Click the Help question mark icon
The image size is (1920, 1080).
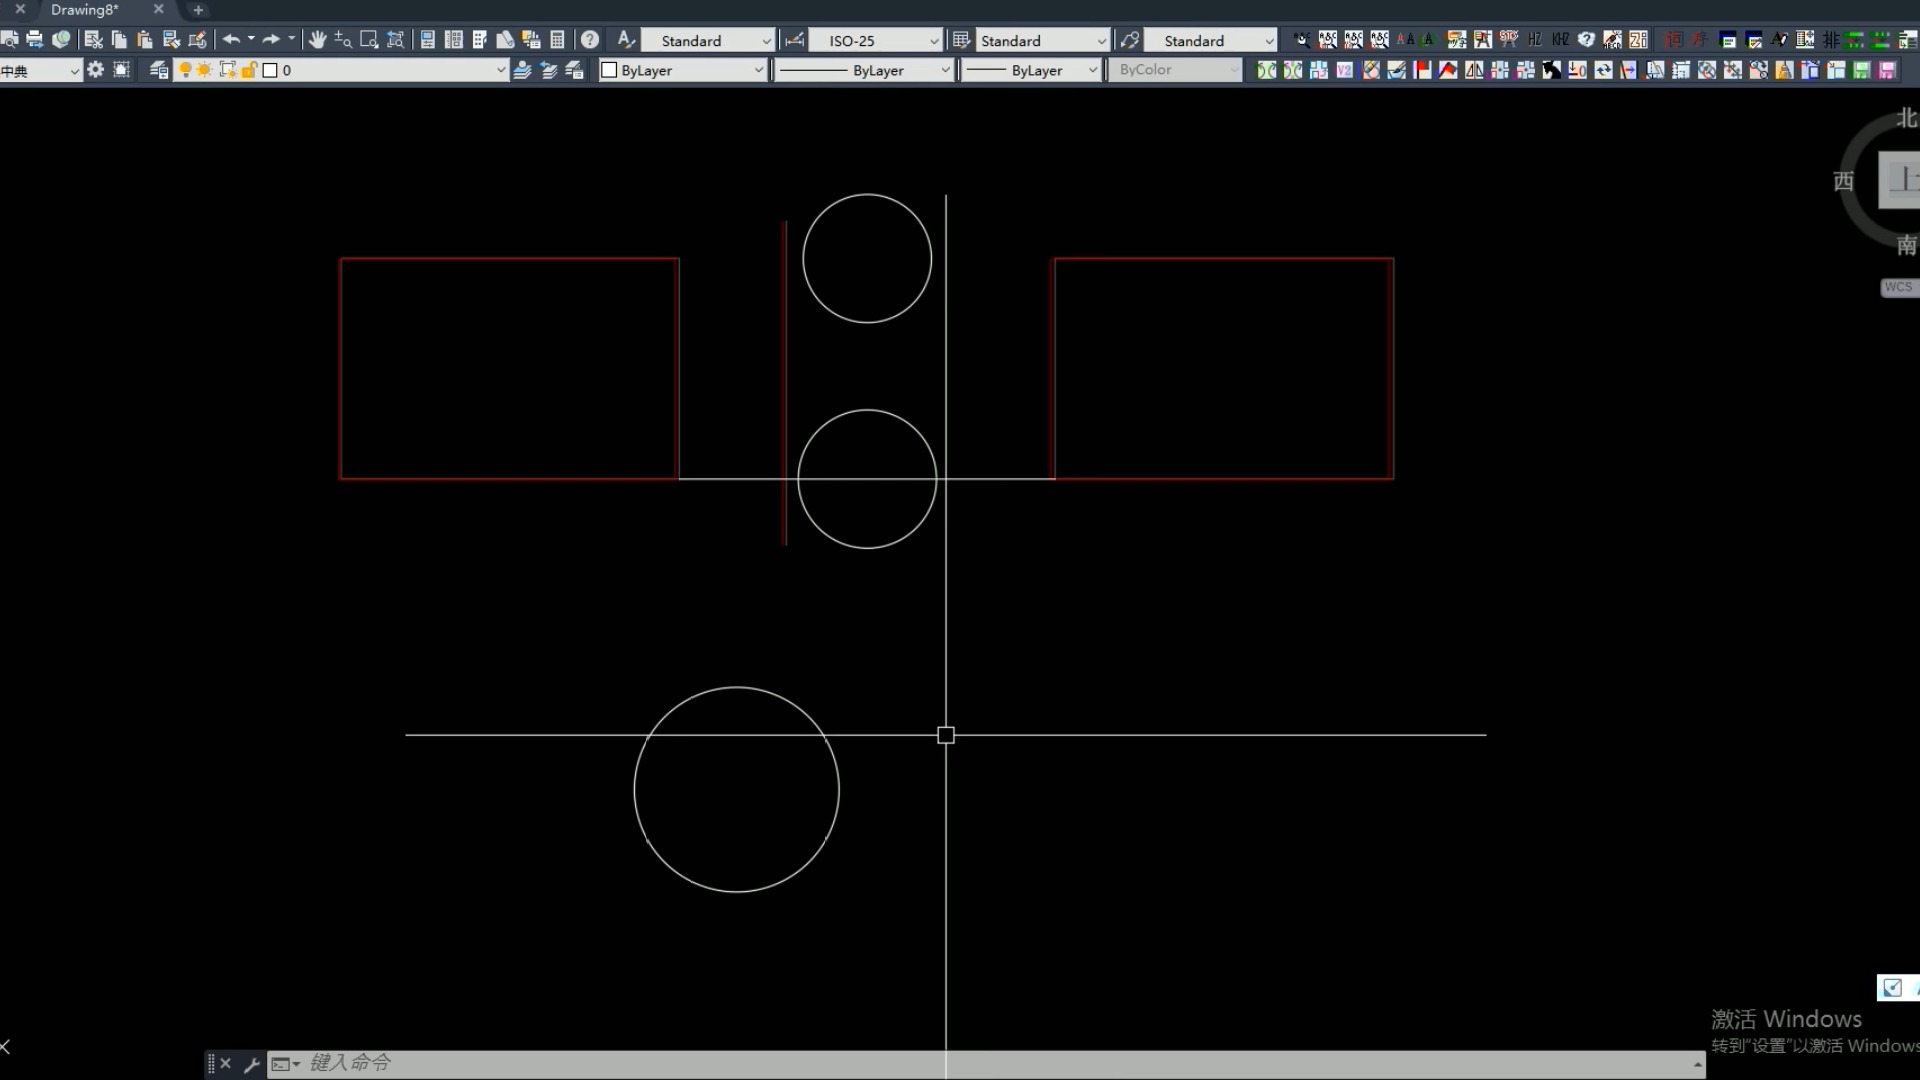tap(590, 40)
